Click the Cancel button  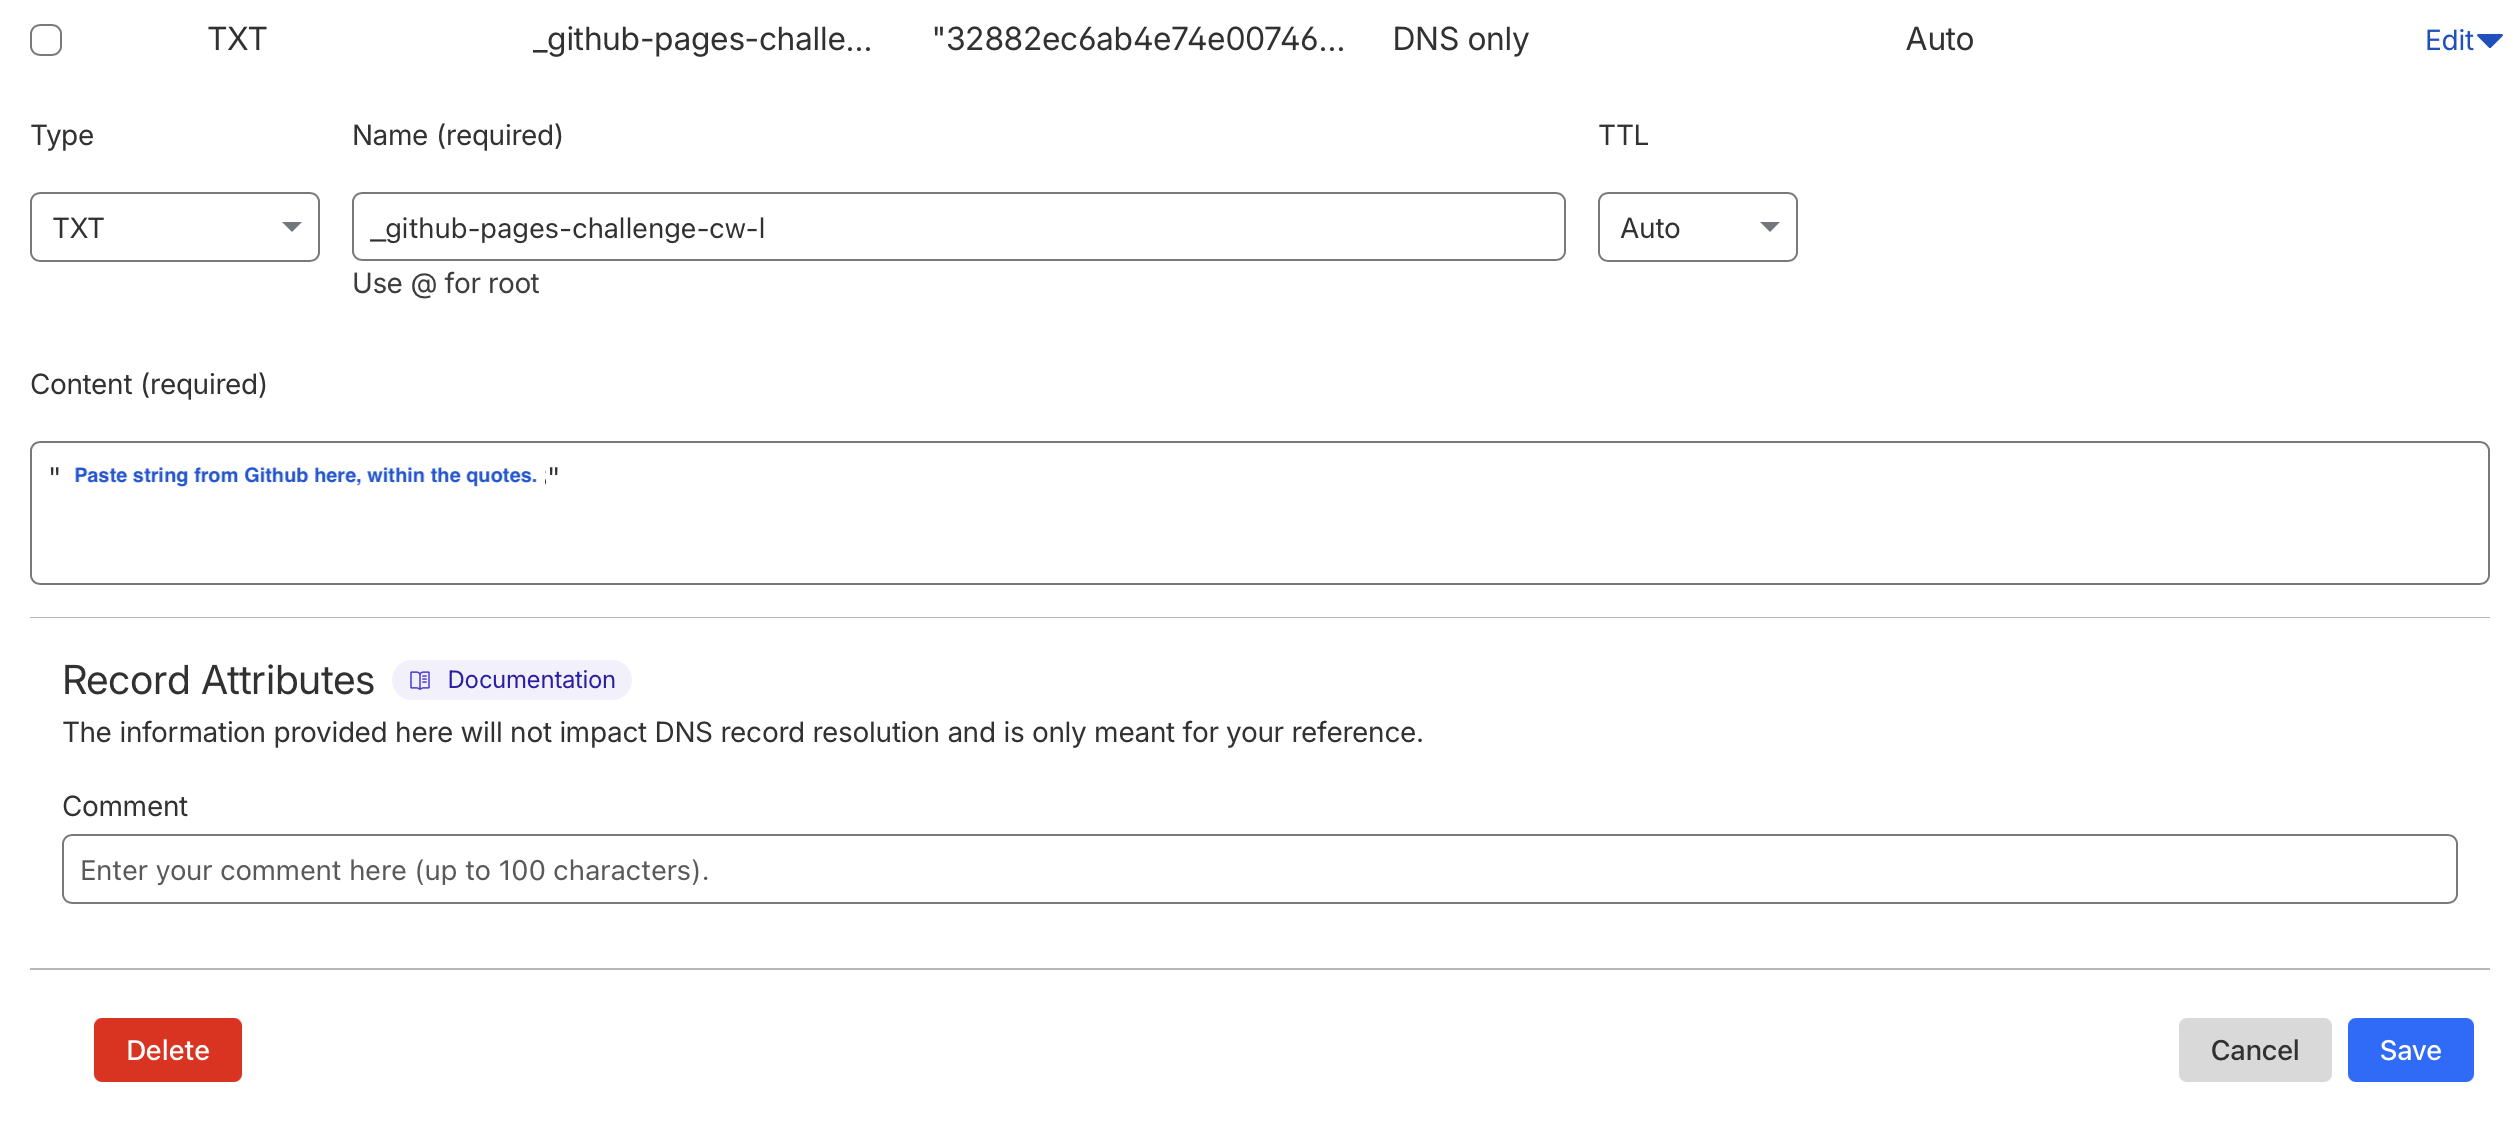2254,1050
